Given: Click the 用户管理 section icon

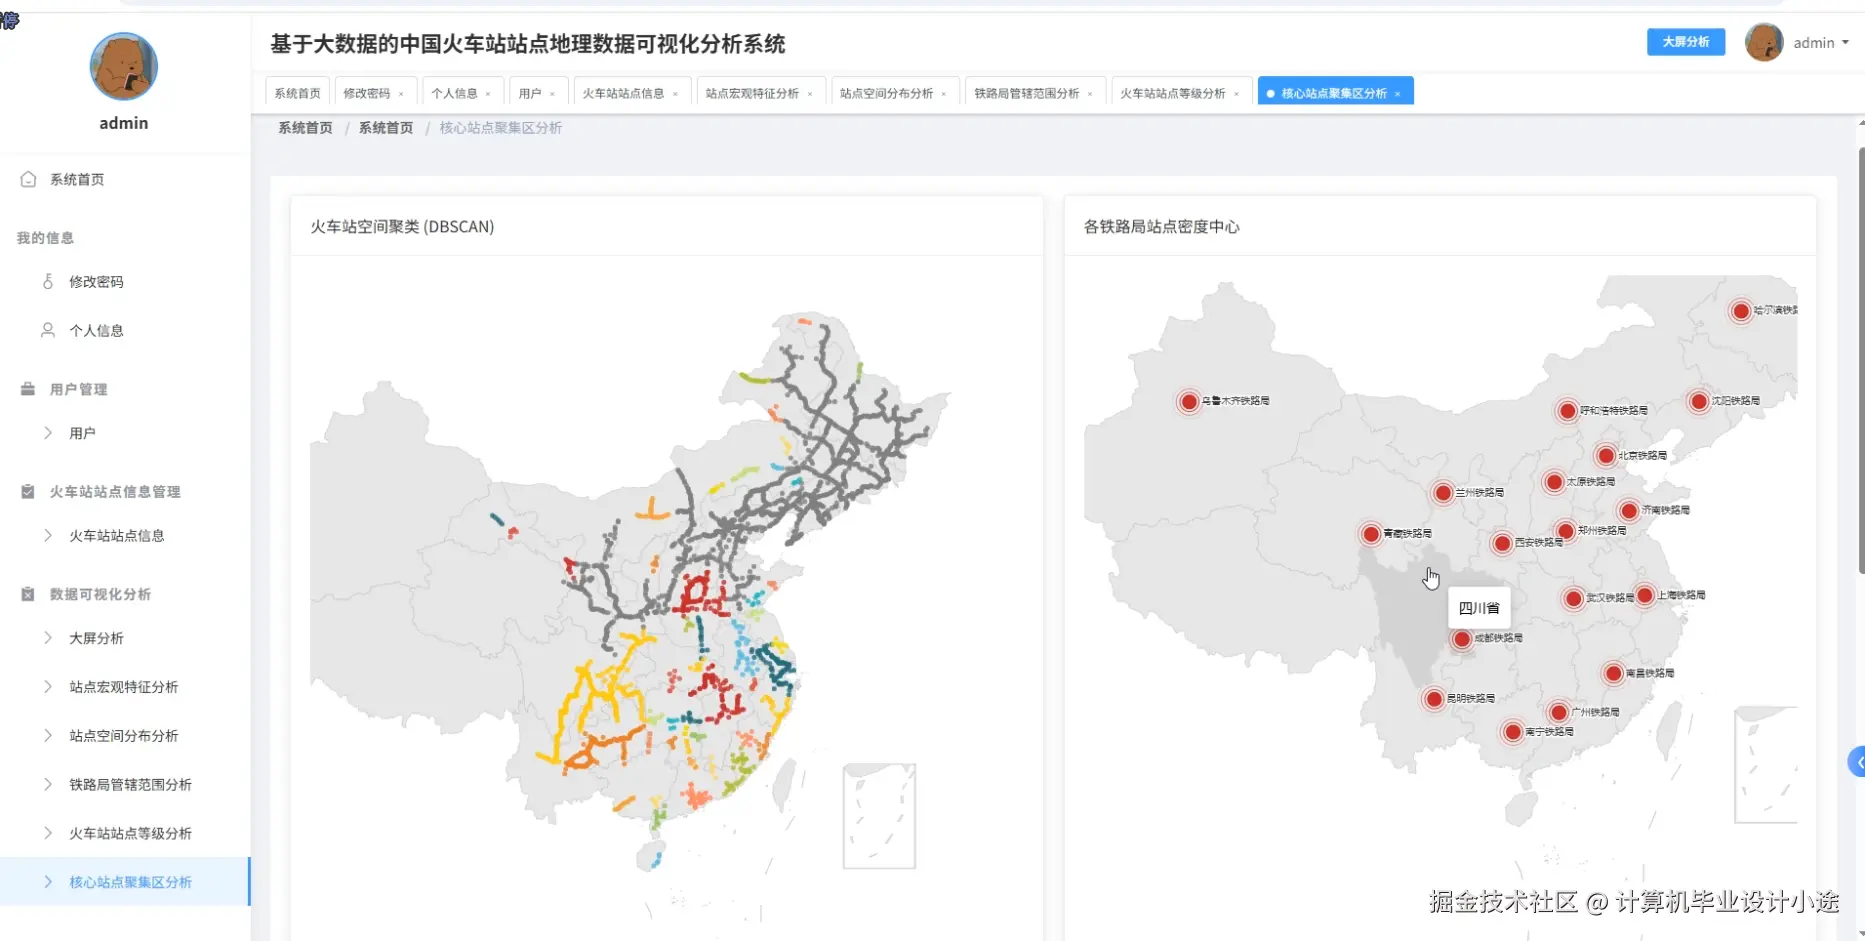Looking at the screenshot, I should tap(29, 388).
